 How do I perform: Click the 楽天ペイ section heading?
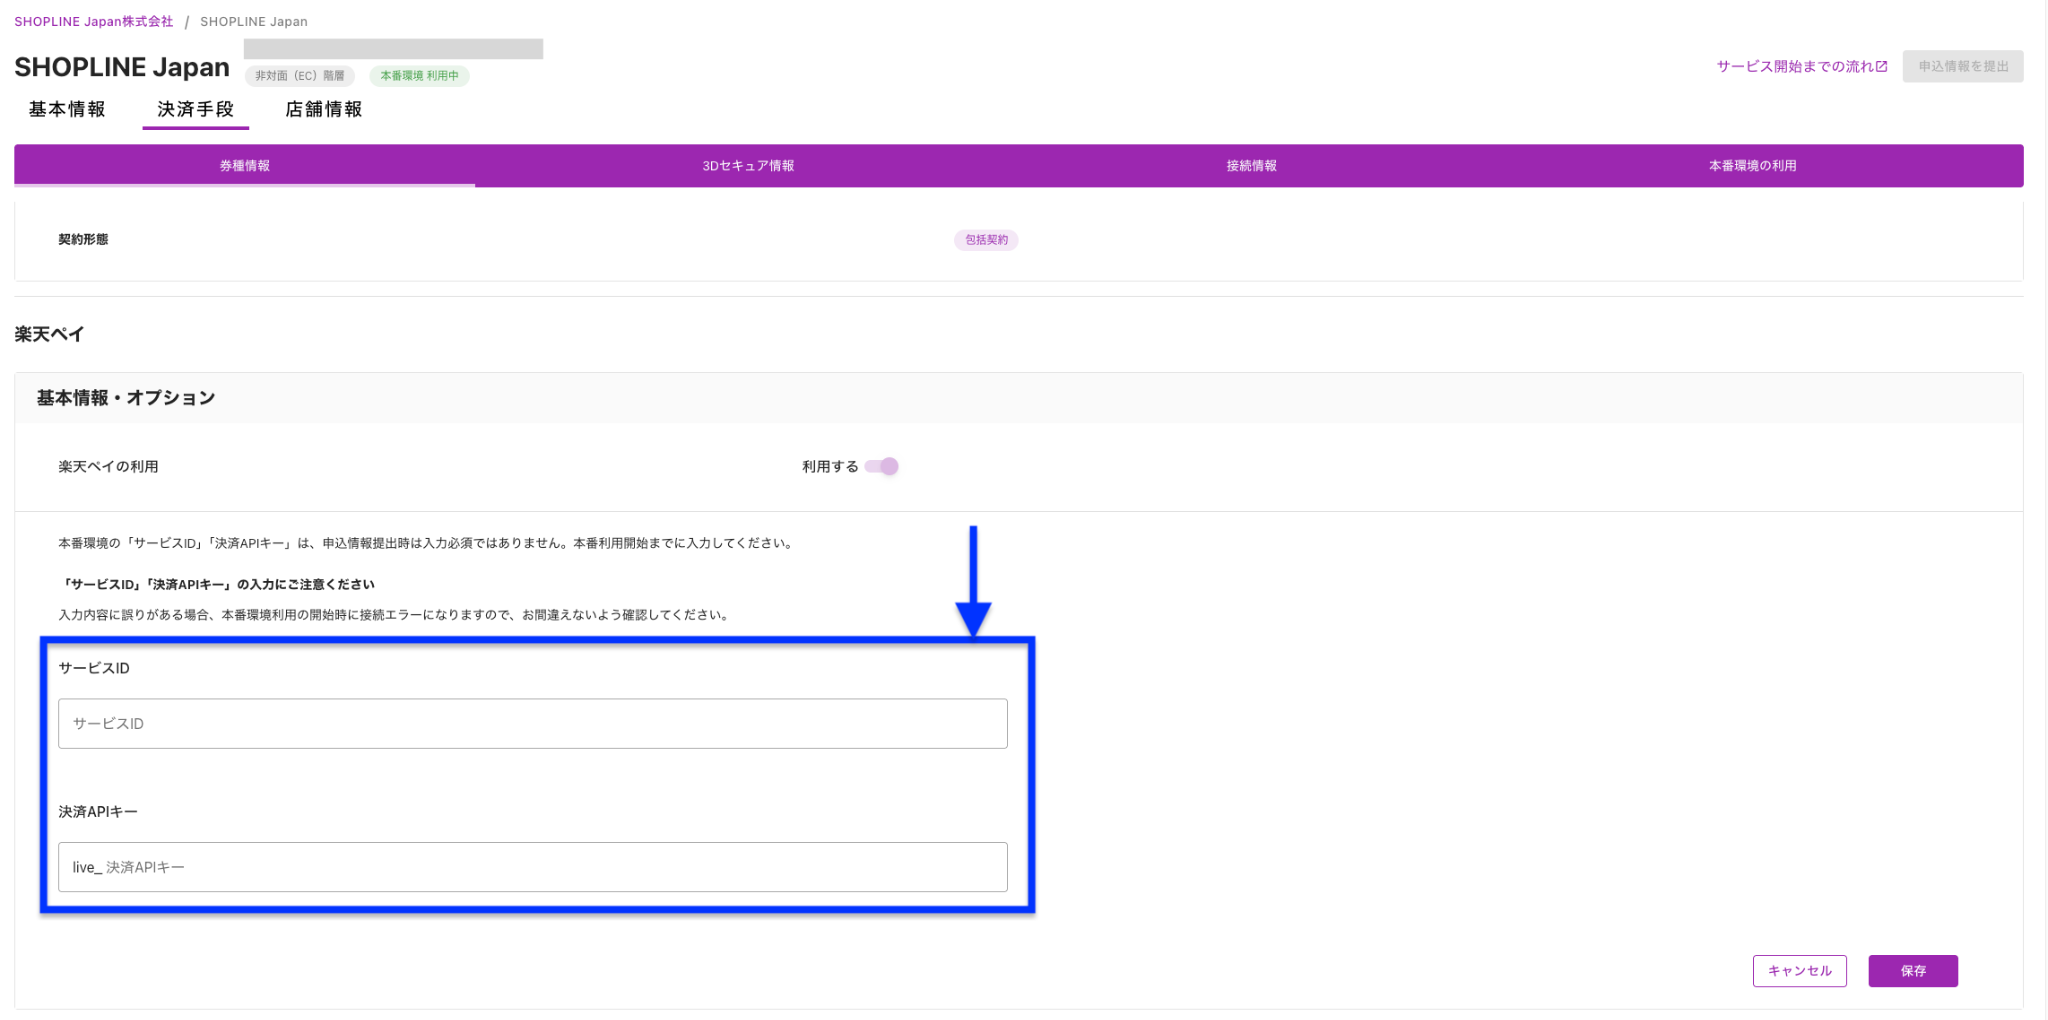[49, 334]
